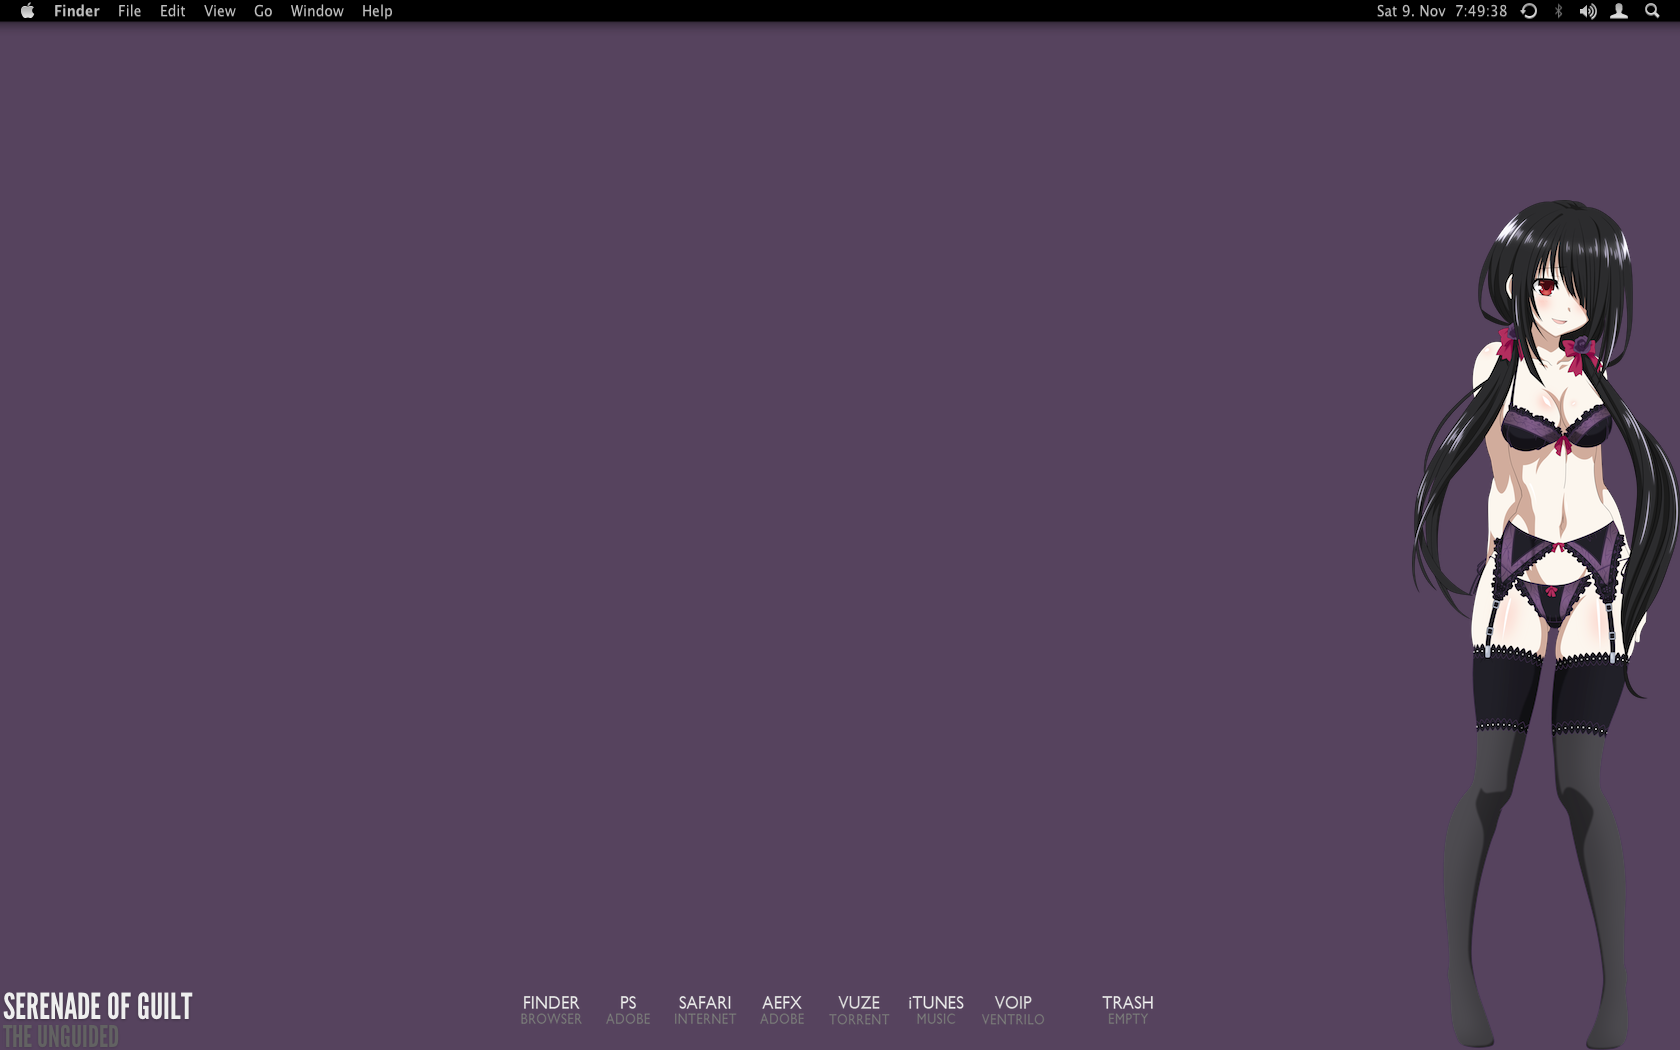This screenshot has height=1050, width=1680.
Task: Launch the iTUNES music dock item
Action: click(936, 1009)
